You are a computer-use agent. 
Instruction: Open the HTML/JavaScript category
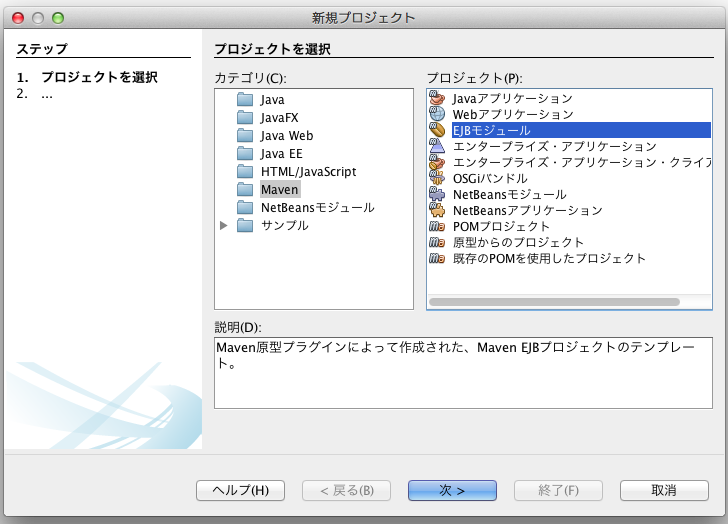pyautogui.click(x=308, y=172)
